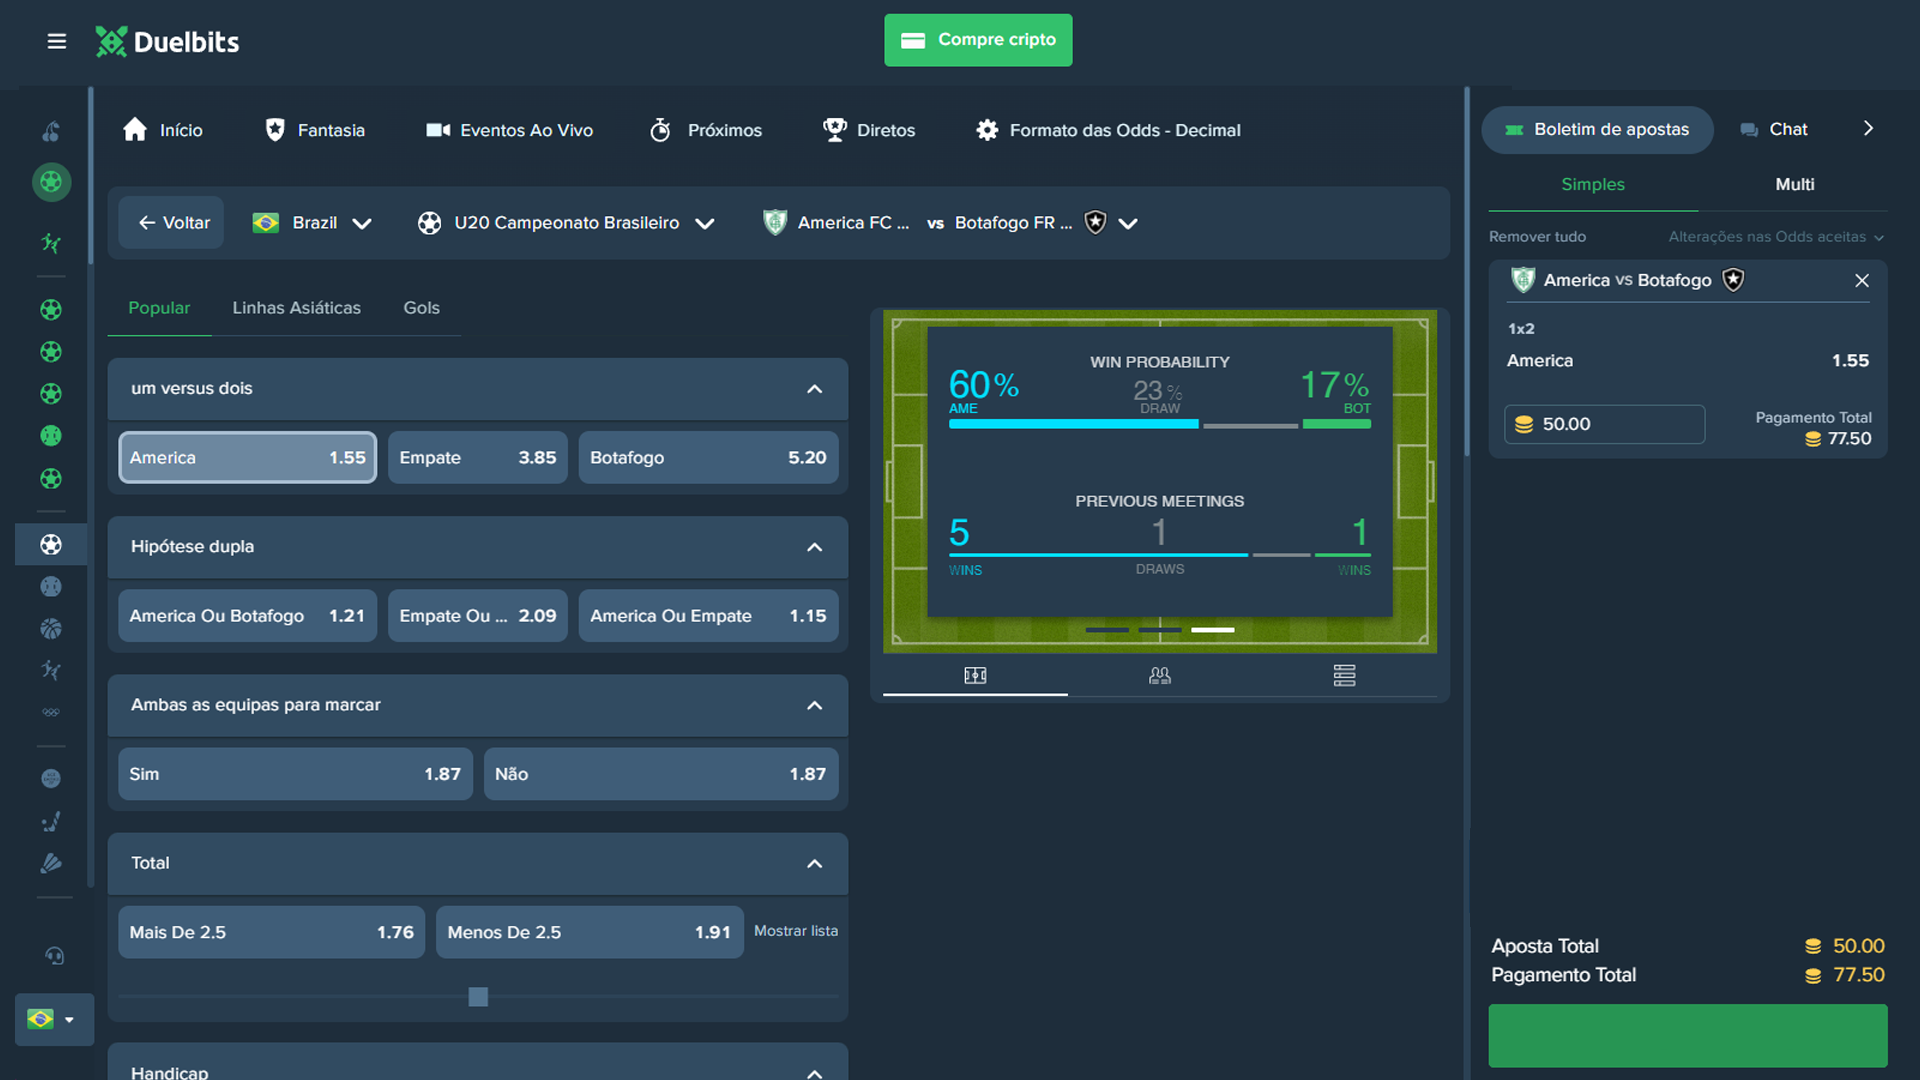
Task: Click the first widget page indicator
Action: coord(1107,630)
